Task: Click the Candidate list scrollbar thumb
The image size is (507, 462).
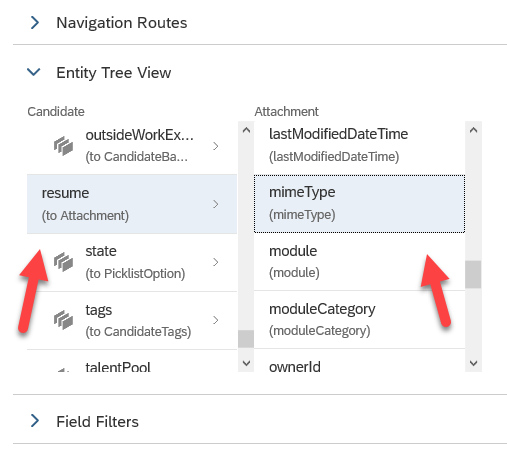Action: tap(246, 339)
